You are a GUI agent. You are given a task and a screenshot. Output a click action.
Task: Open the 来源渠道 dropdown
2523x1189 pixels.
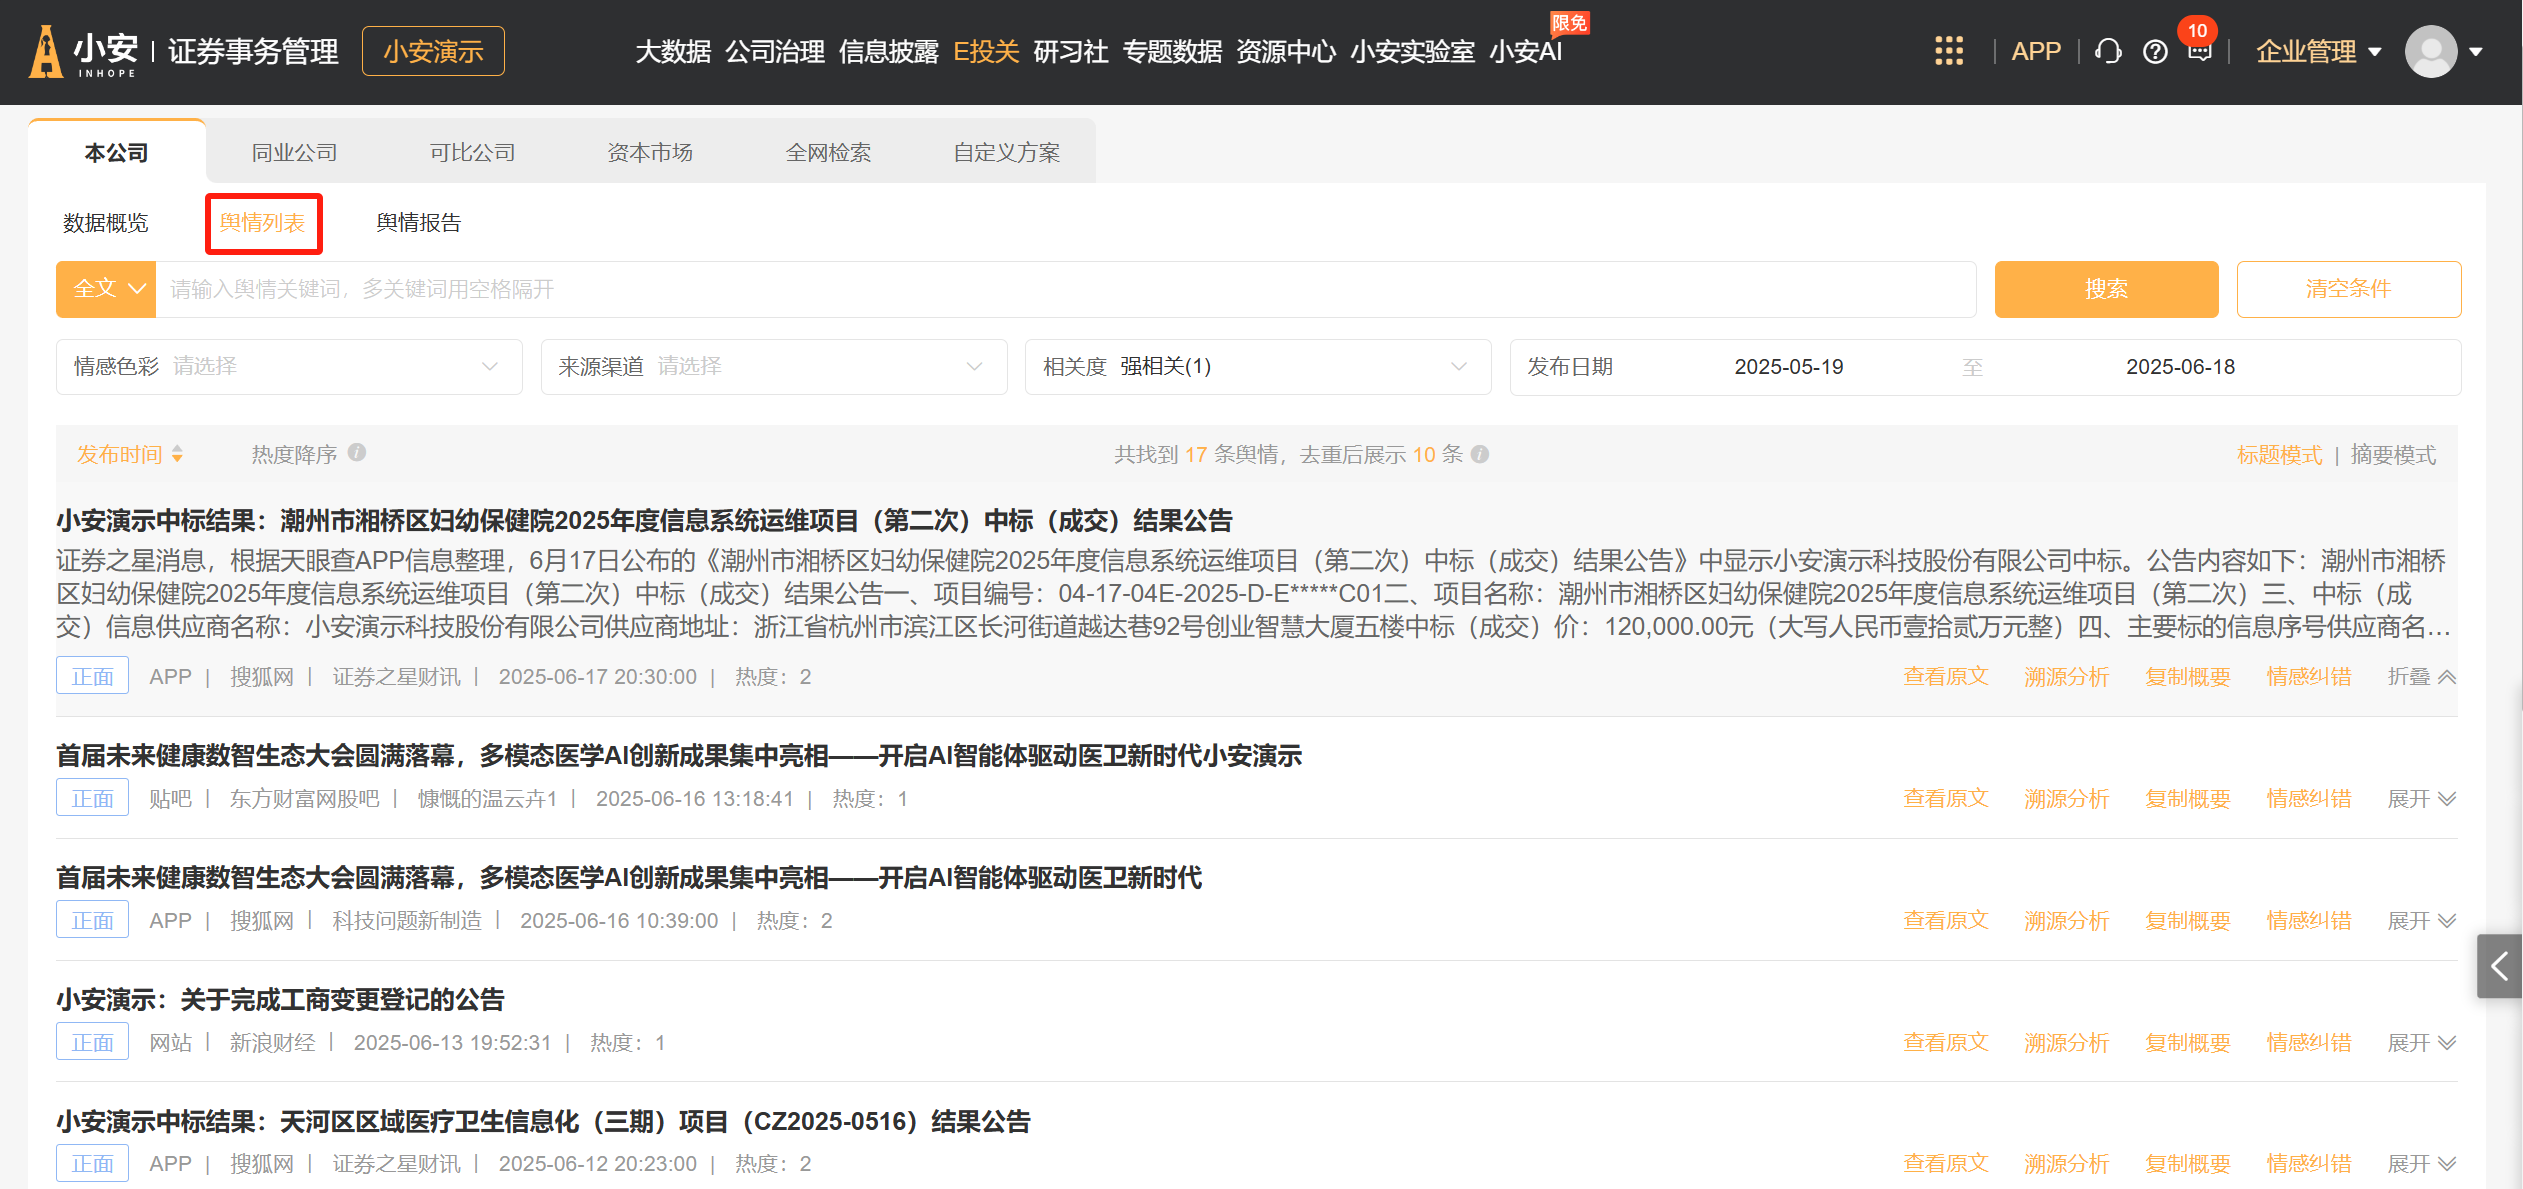coord(773,367)
